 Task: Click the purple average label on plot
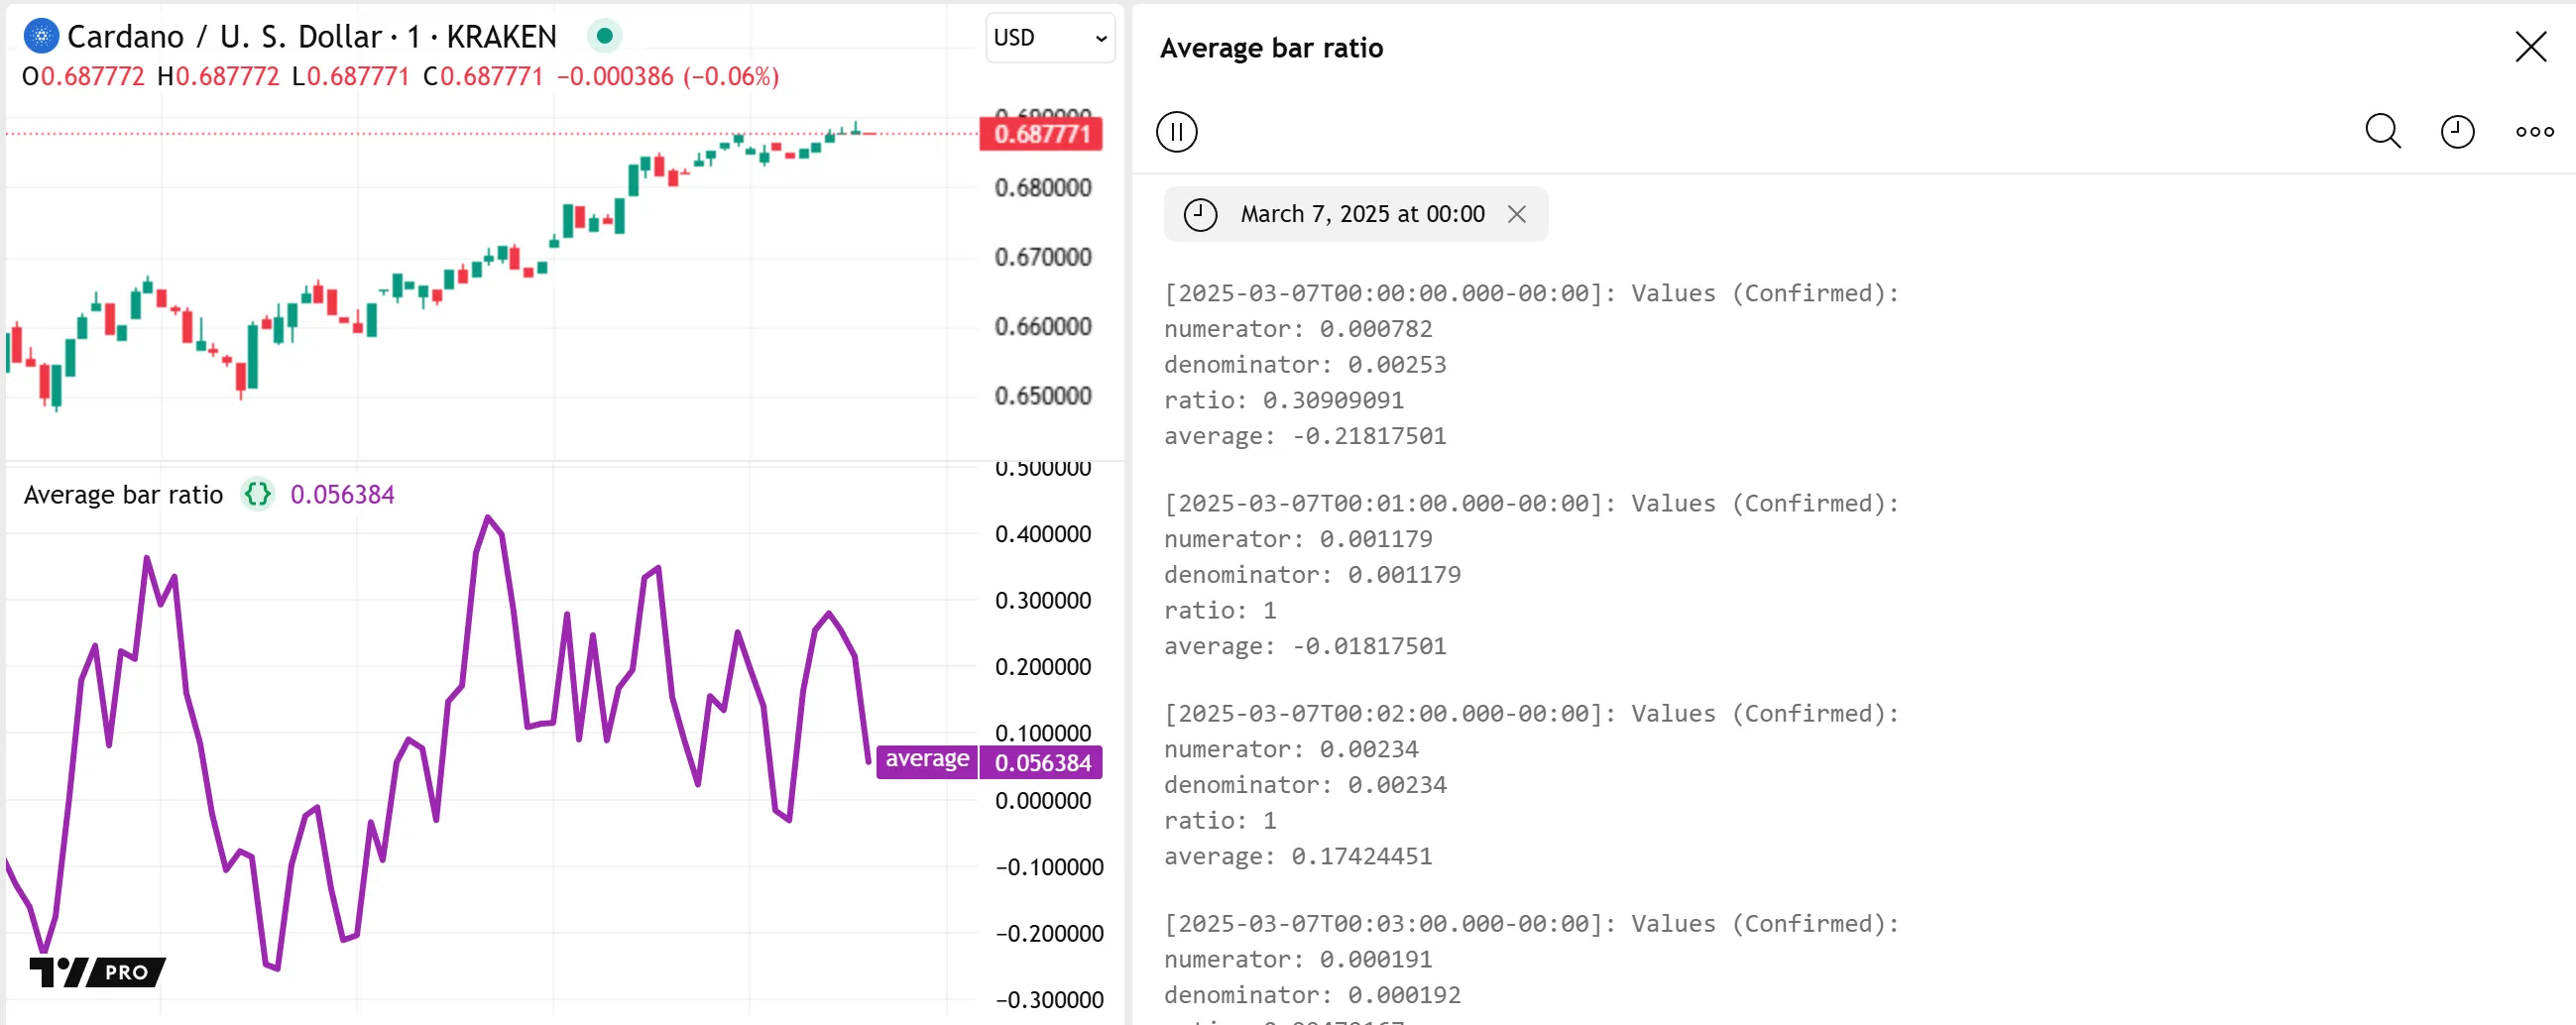926,760
